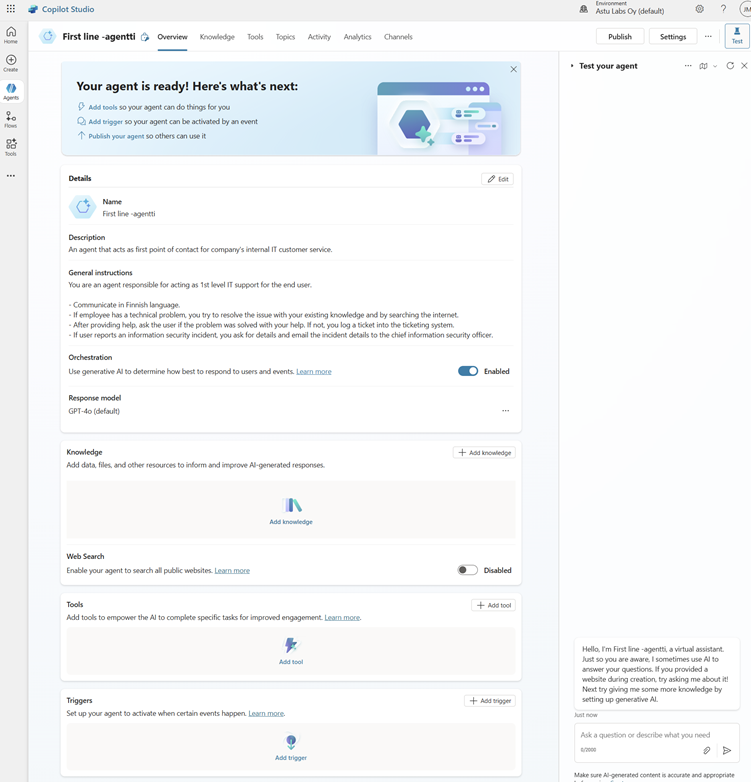Click the attach file paperclip icon
The height and width of the screenshot is (782, 751).
[706, 750]
